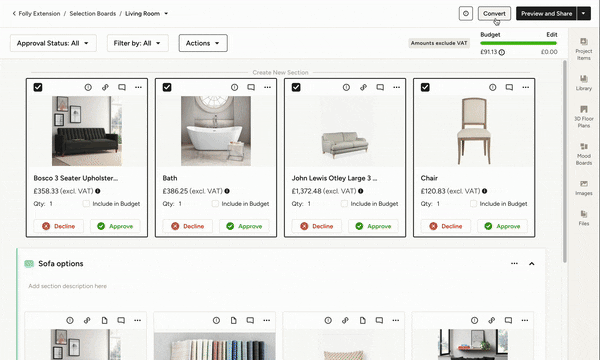Open Library sidebar panel

584,83
